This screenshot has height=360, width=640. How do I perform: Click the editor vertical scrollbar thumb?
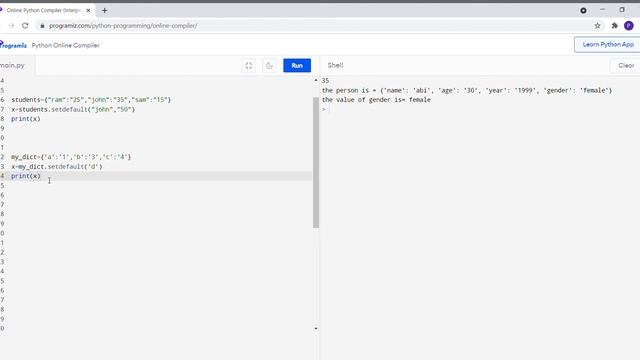point(316,162)
